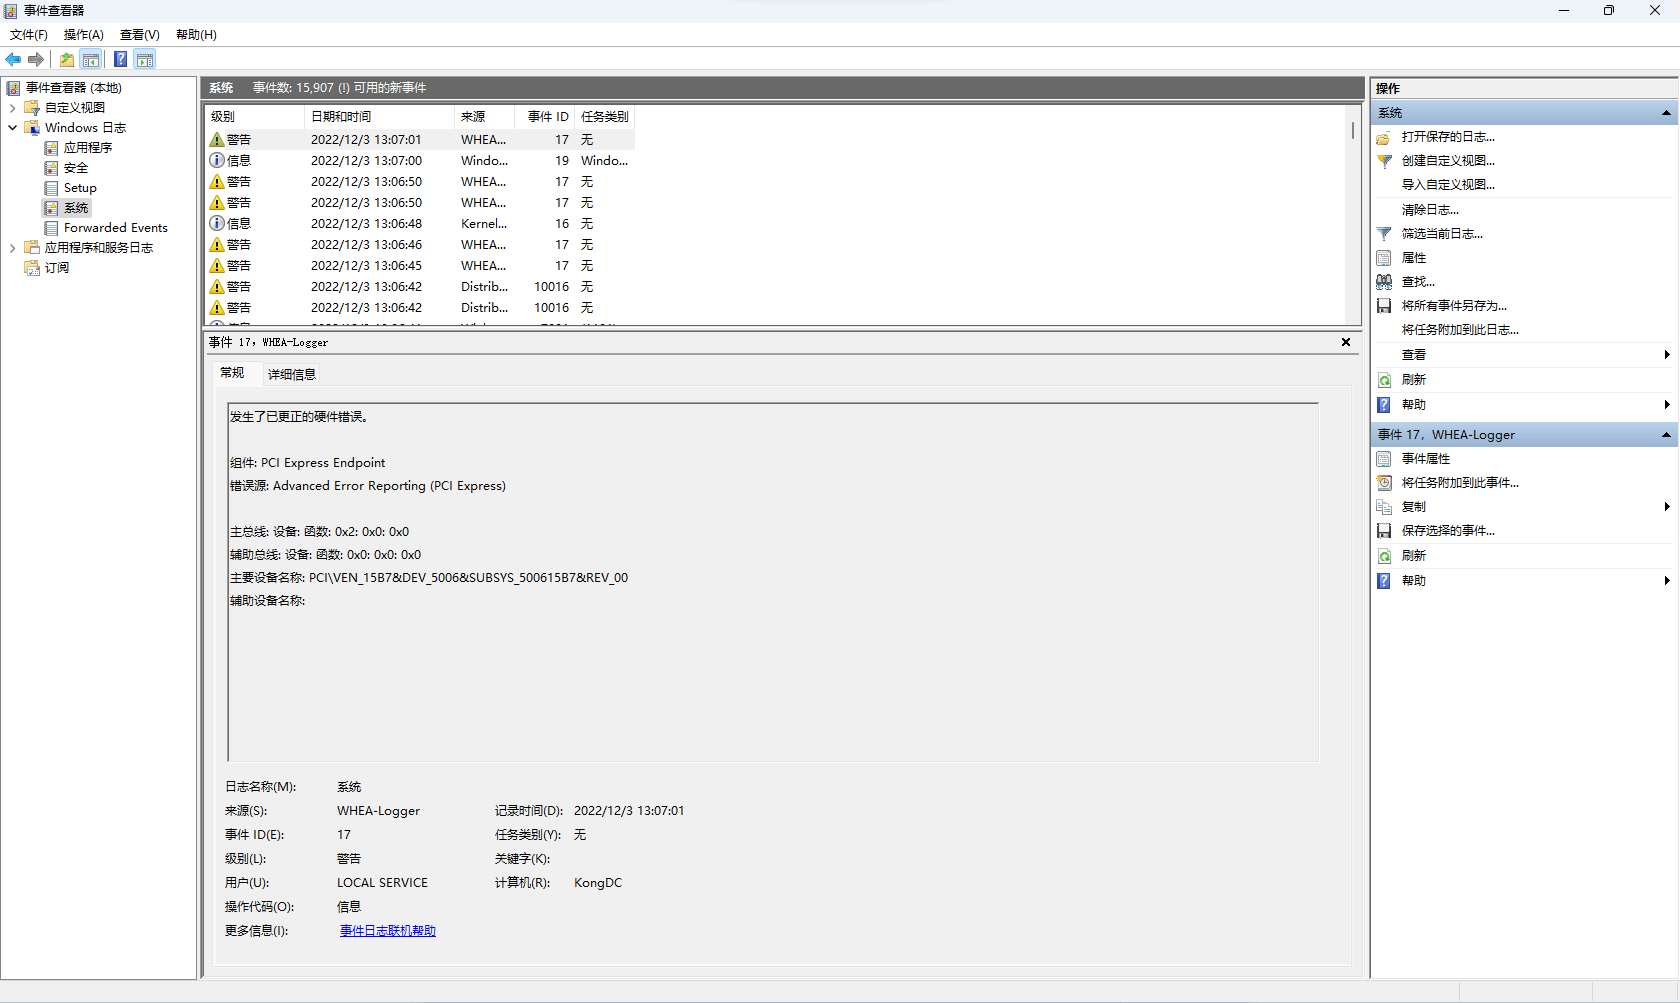Collapse the 系统 section in the actions pane

1666,113
